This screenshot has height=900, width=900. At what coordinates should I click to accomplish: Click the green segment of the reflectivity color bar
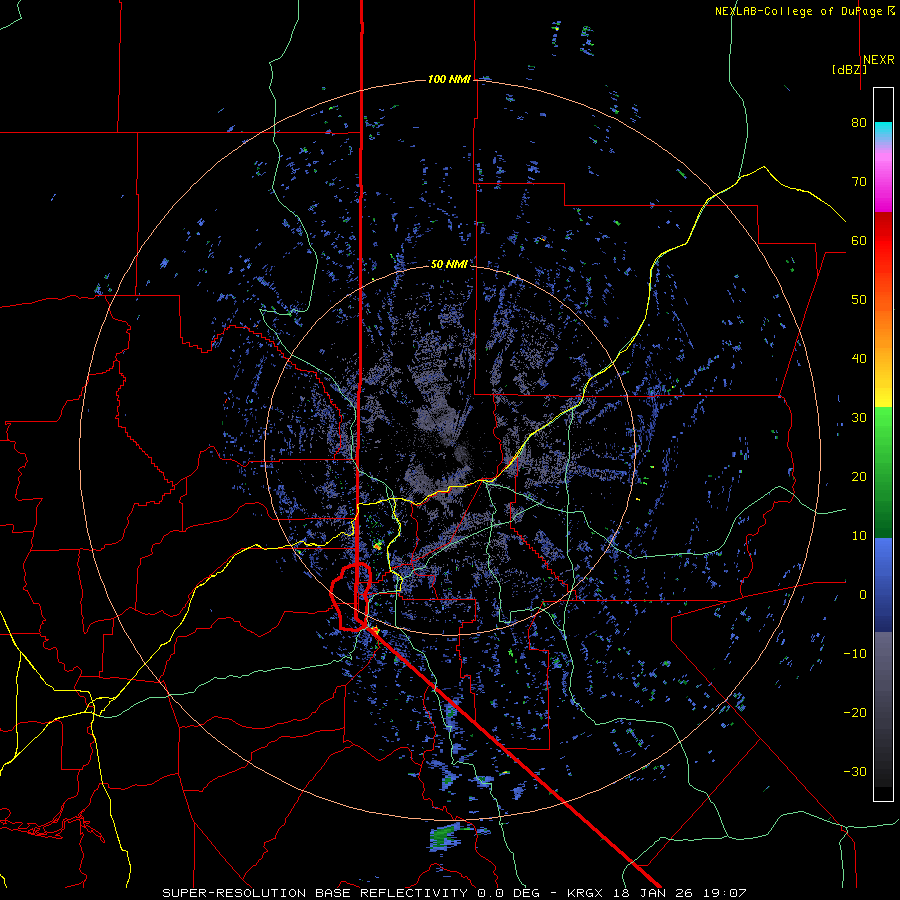pyautogui.click(x=883, y=472)
